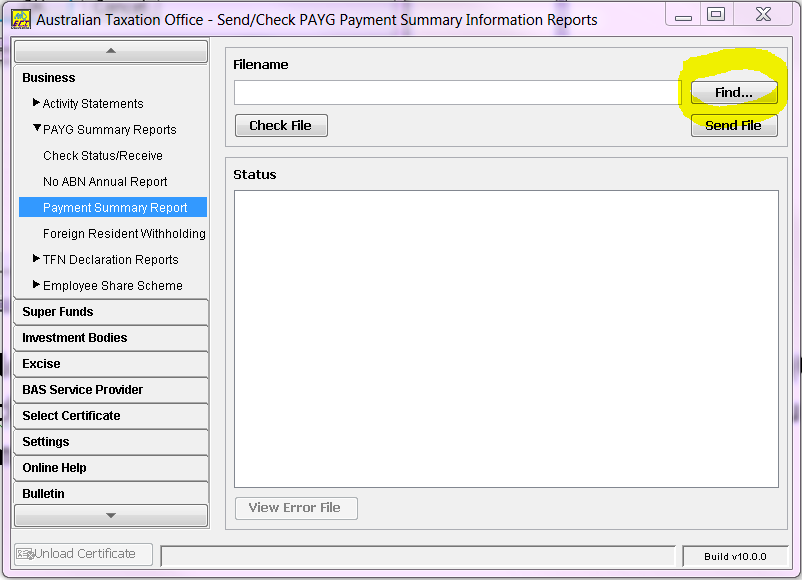
Task: Minimize the ATO window
Action: (683, 15)
